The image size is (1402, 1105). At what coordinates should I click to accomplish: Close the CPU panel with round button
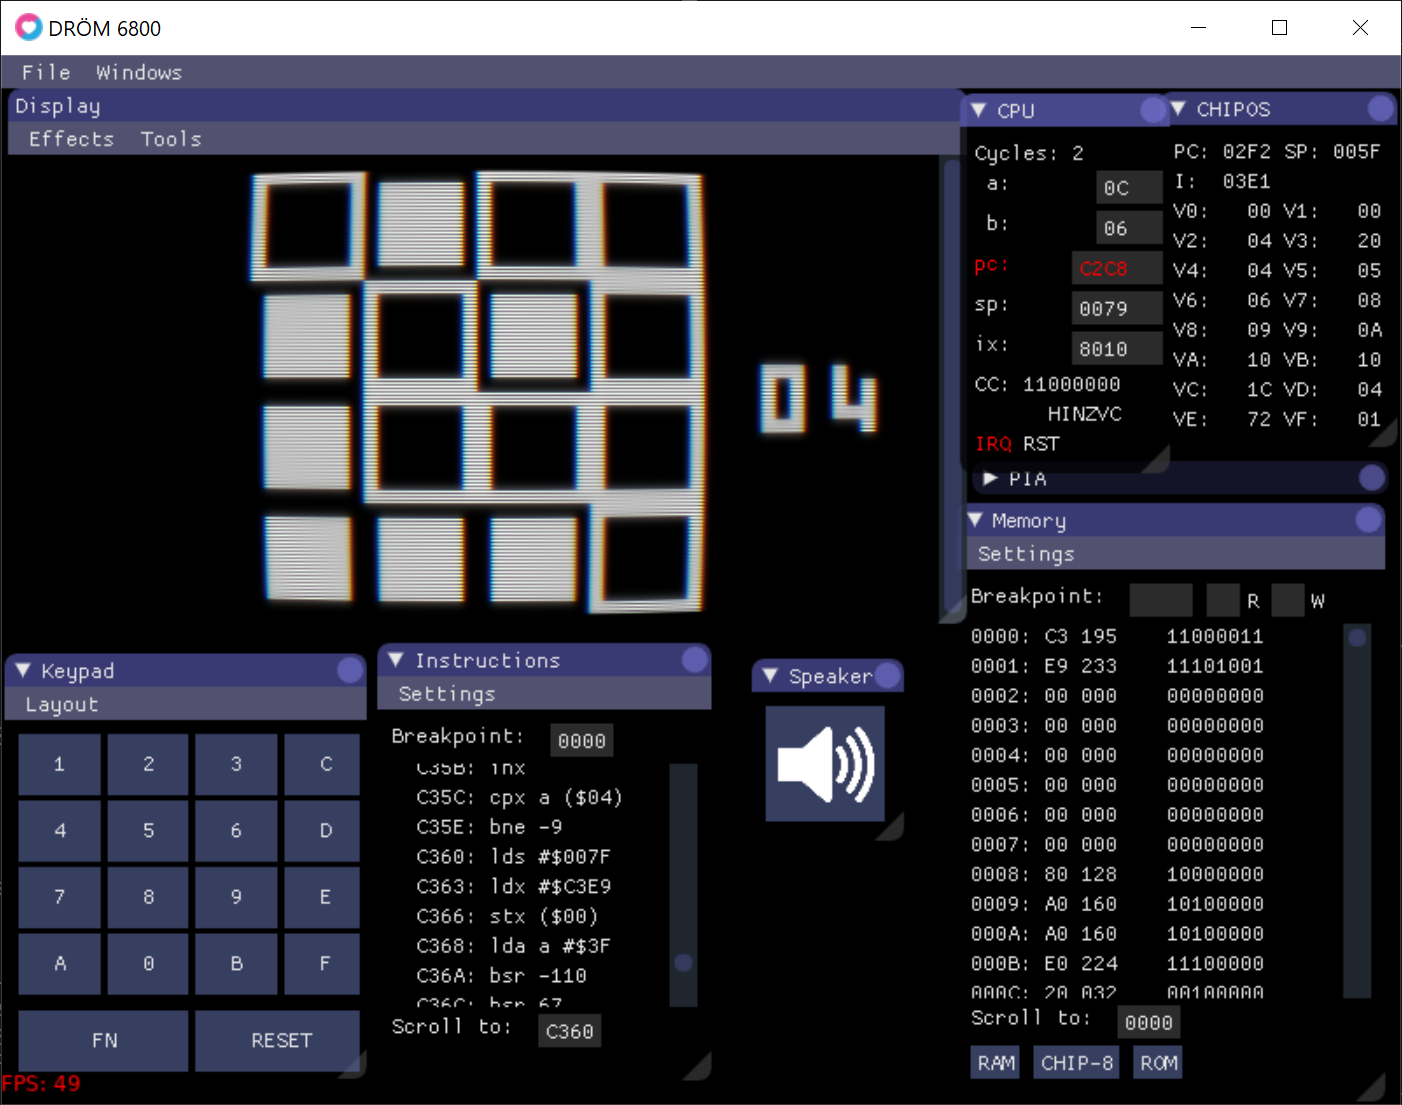pyautogui.click(x=1153, y=110)
